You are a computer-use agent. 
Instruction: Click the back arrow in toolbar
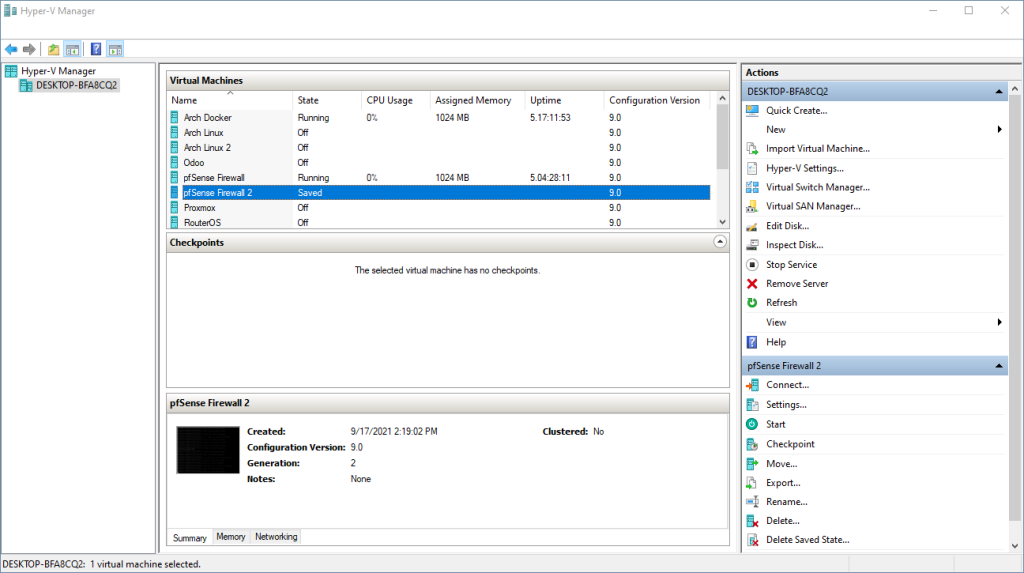(11, 50)
